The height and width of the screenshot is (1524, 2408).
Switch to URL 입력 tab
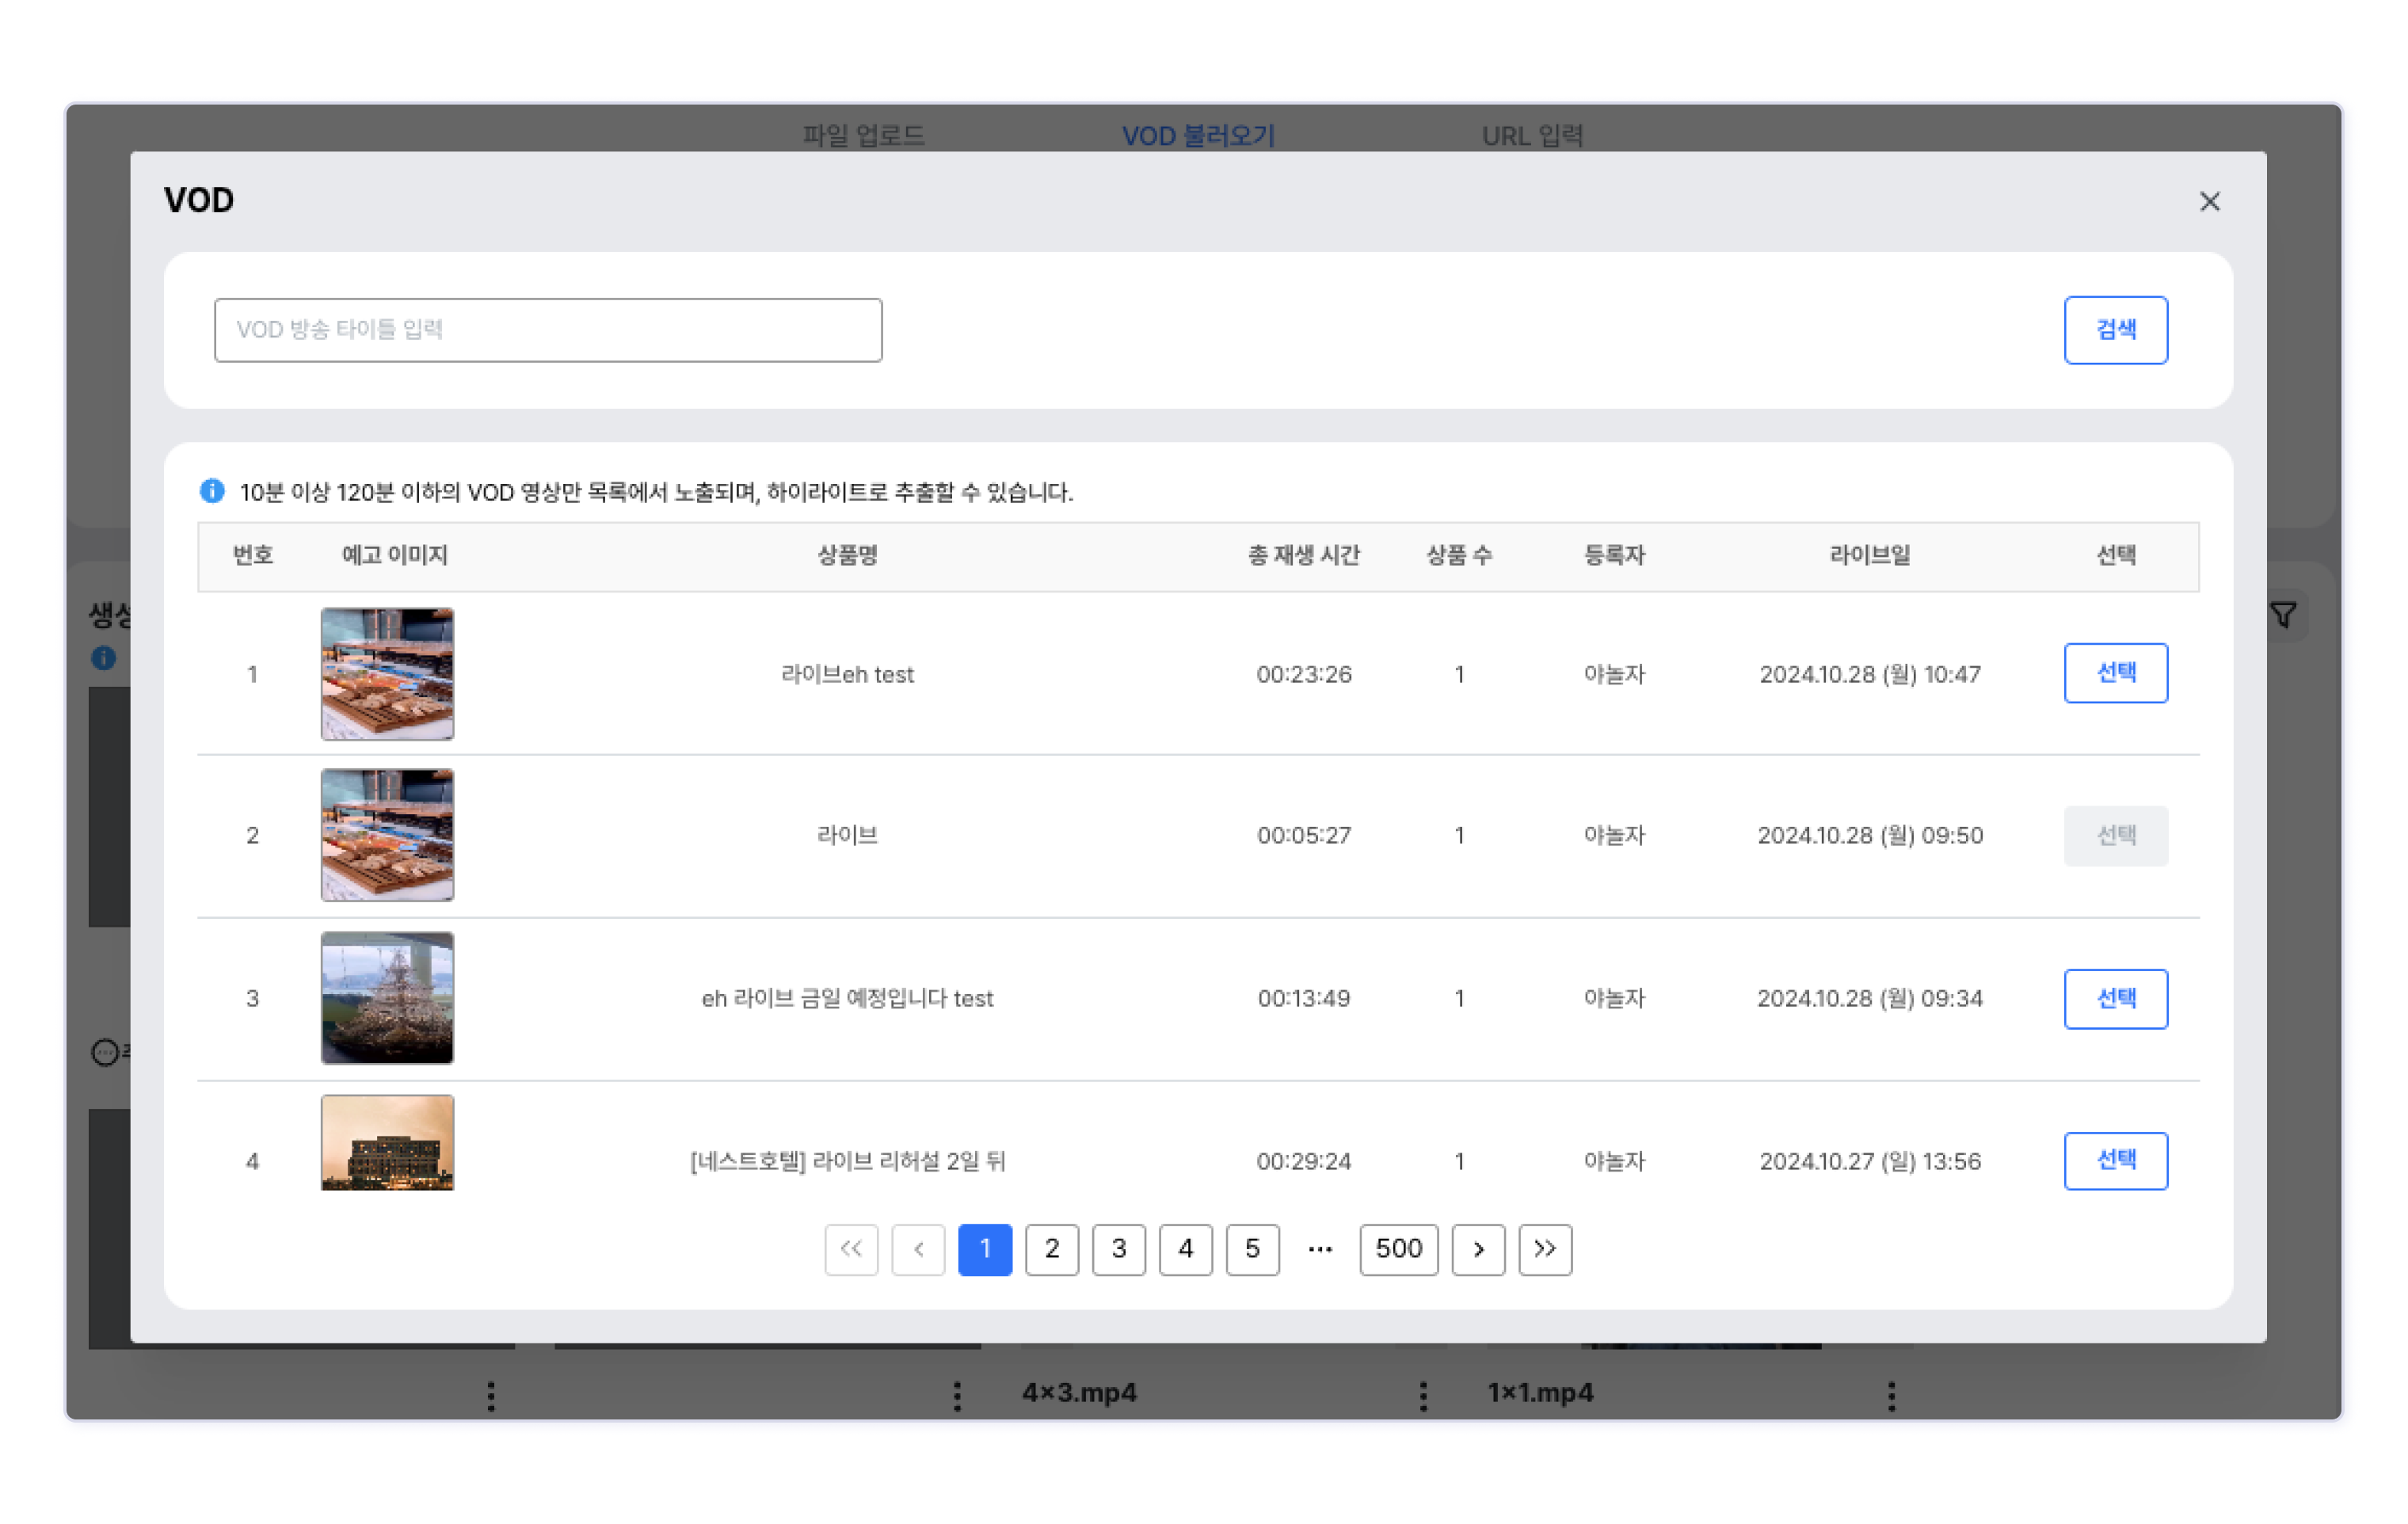pos(1532,135)
